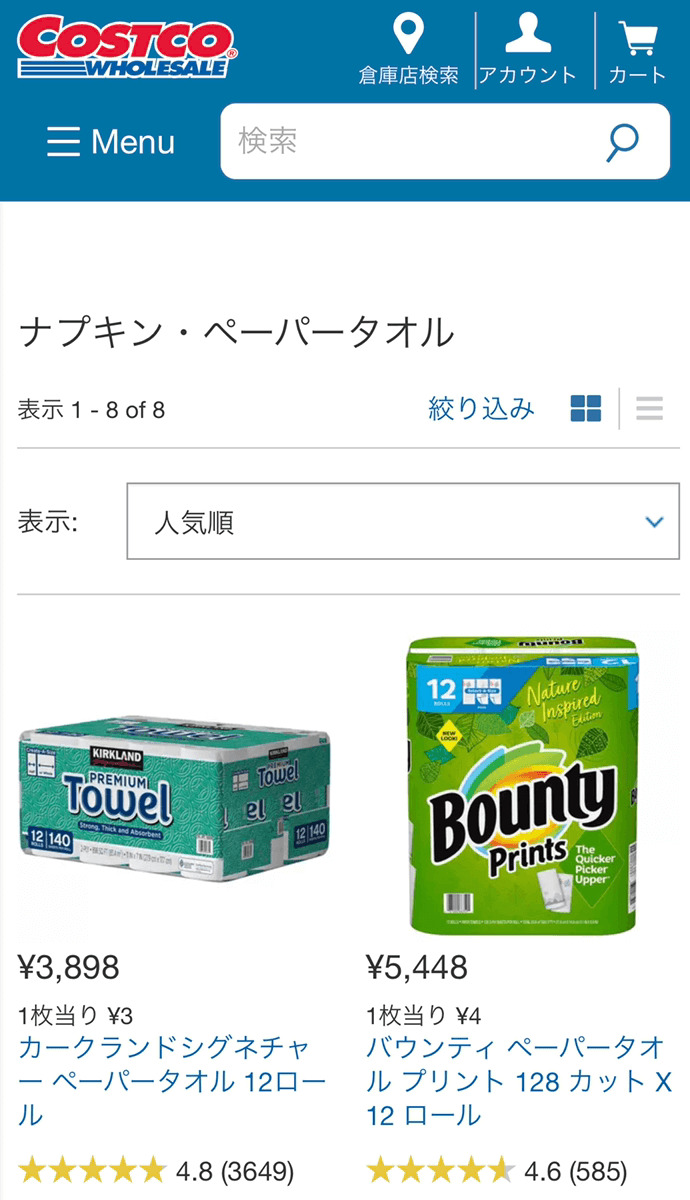Click the Menu label in header
This screenshot has width=690, height=1200.
pyautogui.click(x=133, y=142)
